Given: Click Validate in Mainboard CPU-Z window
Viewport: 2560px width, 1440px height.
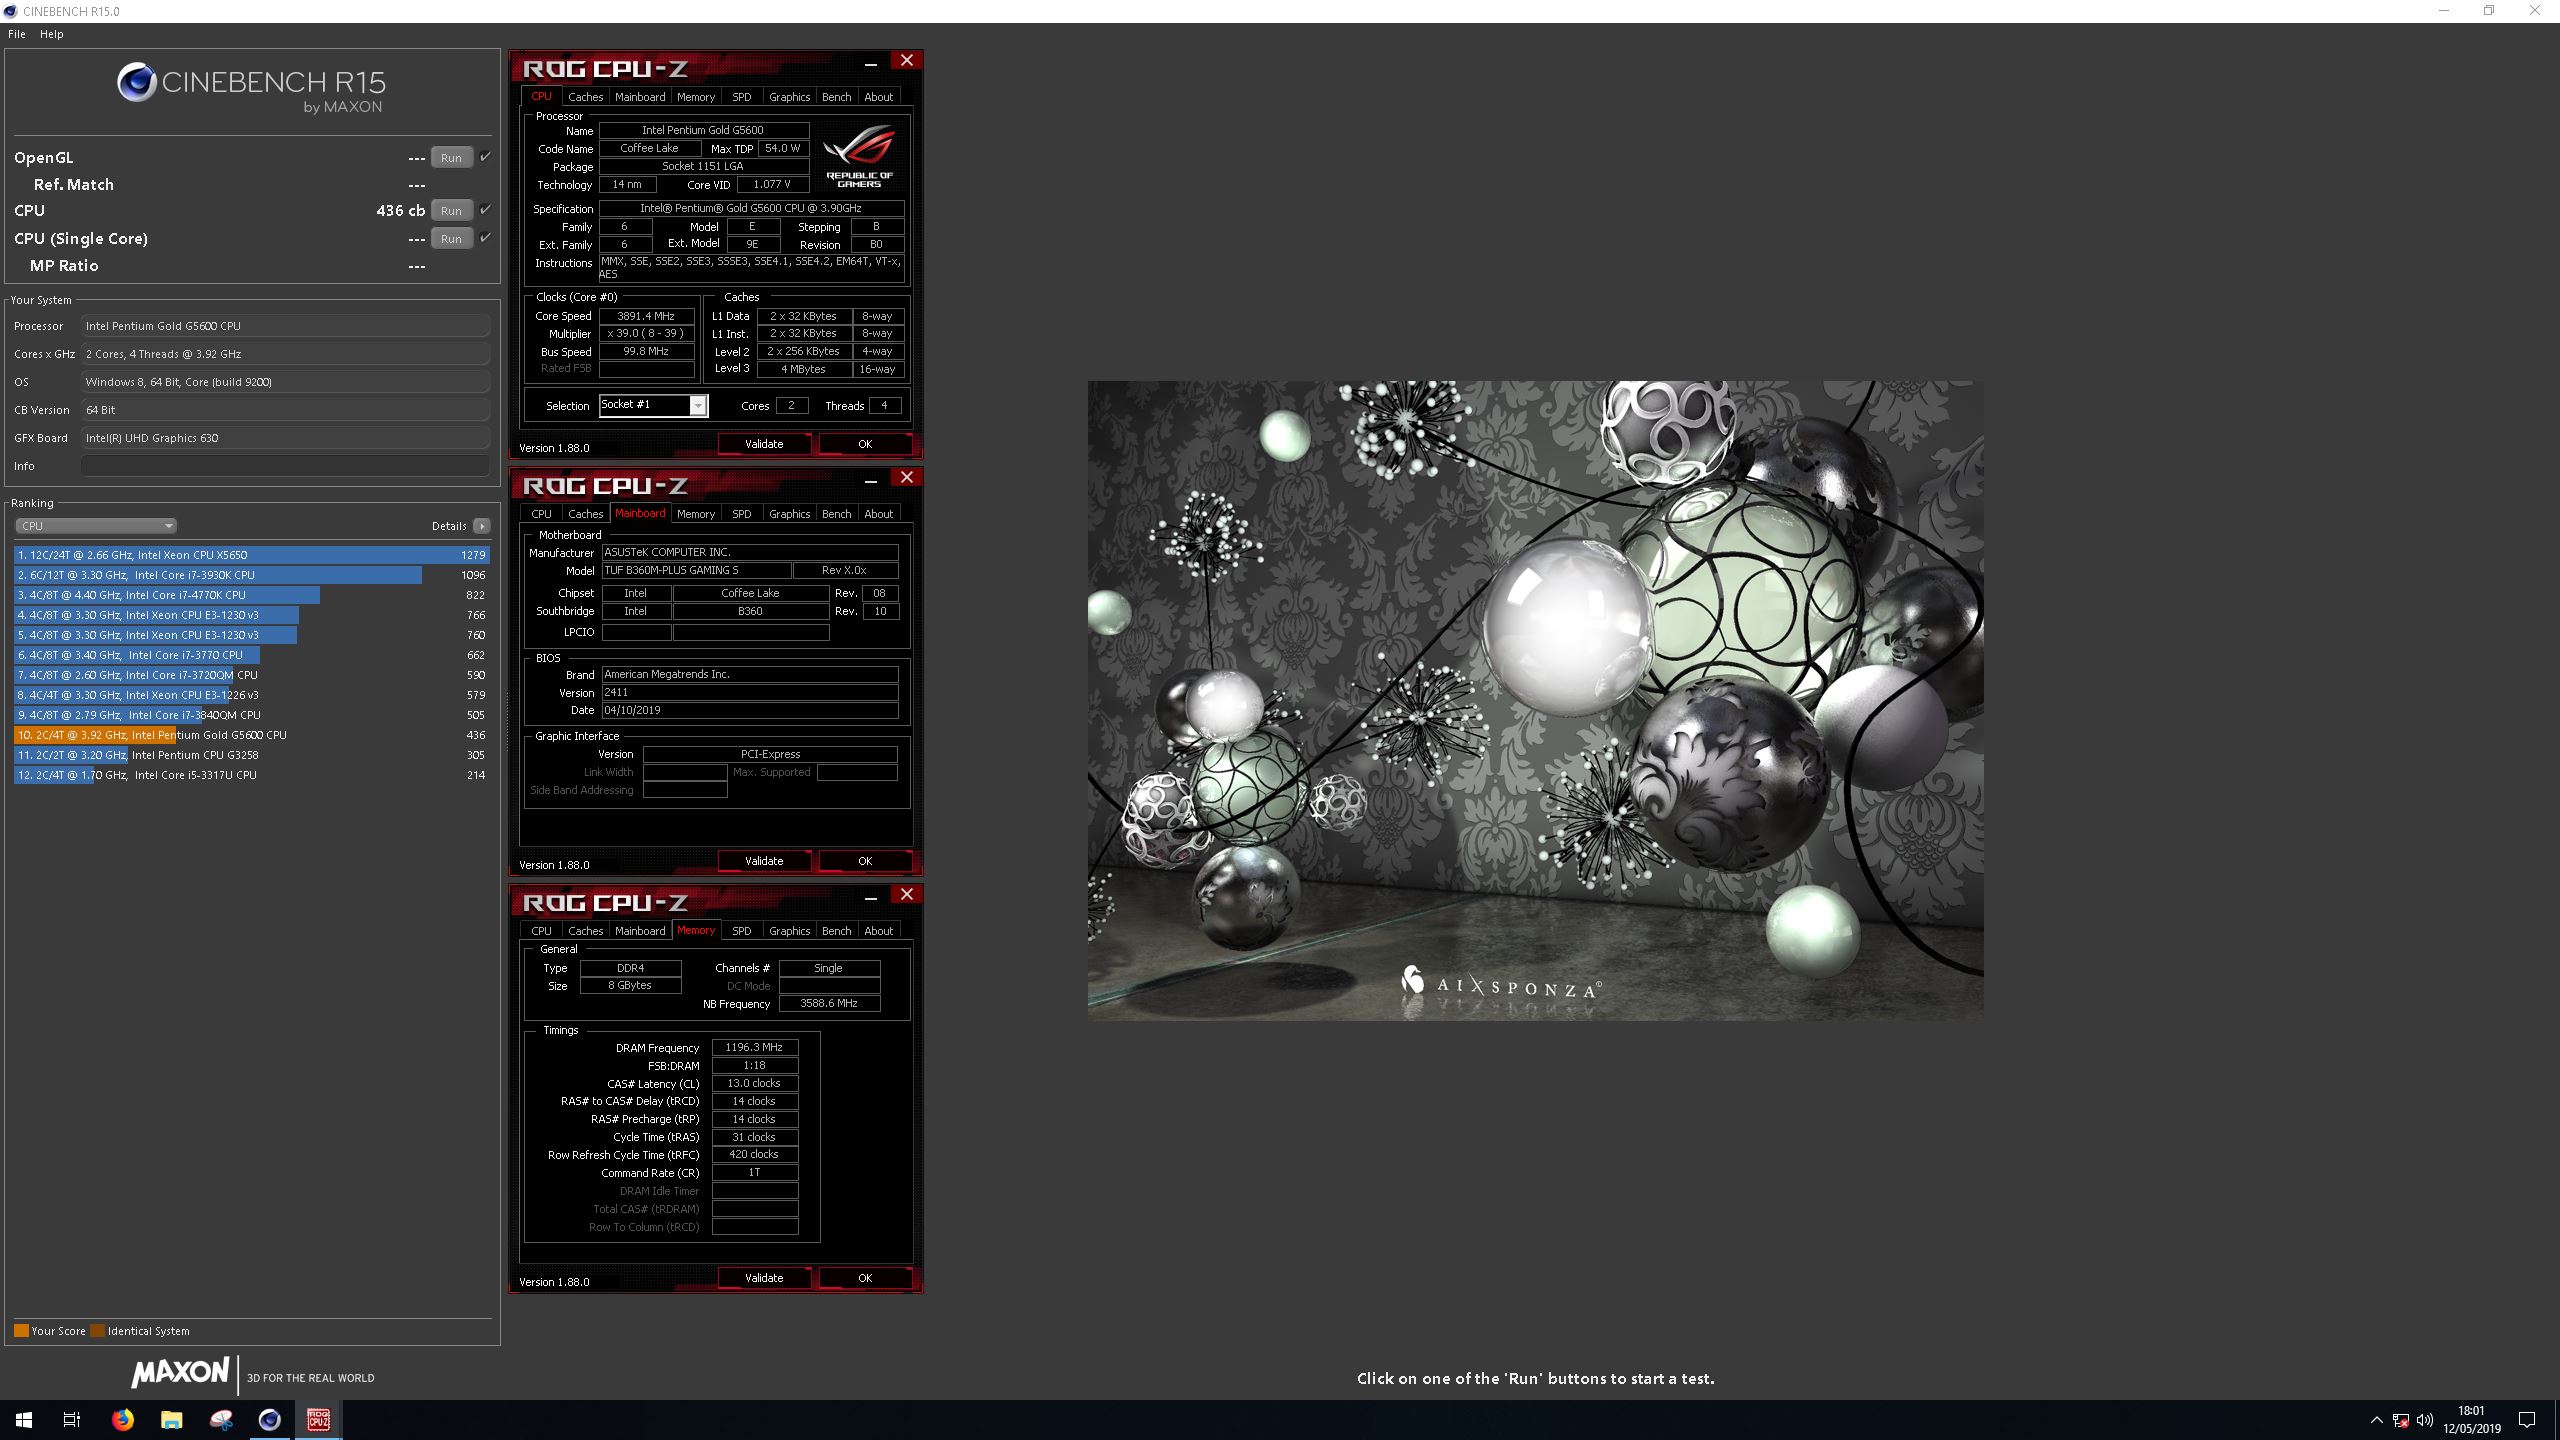Looking at the screenshot, I should point(764,861).
